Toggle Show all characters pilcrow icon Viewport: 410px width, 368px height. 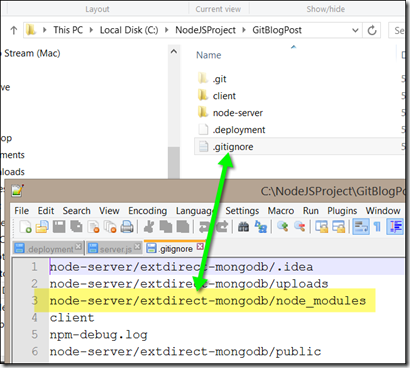[x=377, y=227]
